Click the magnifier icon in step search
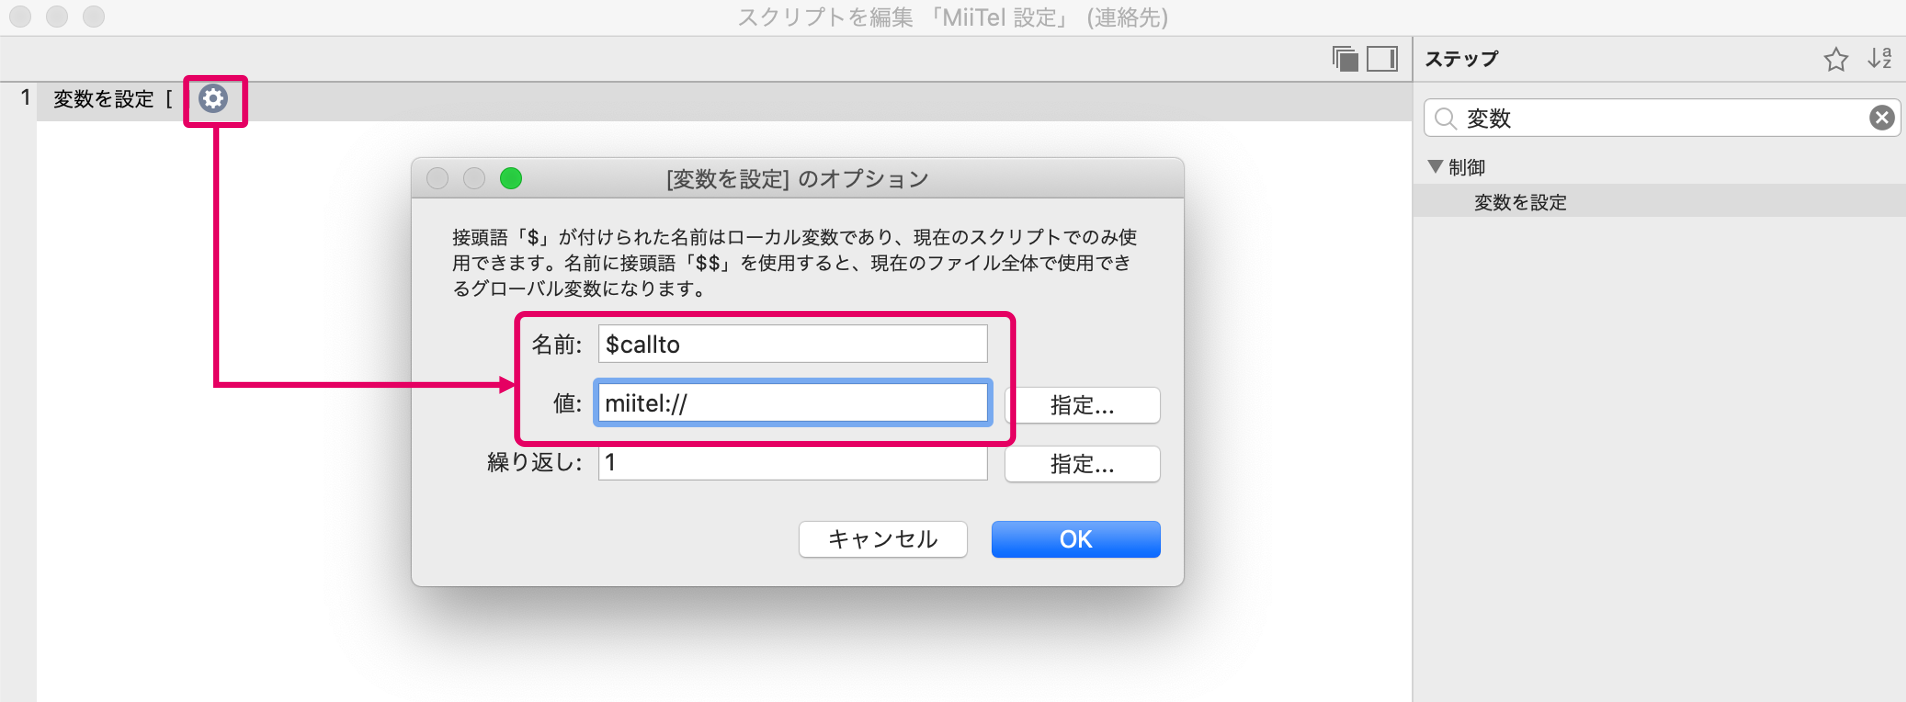This screenshot has height=702, width=1906. coord(1445,119)
